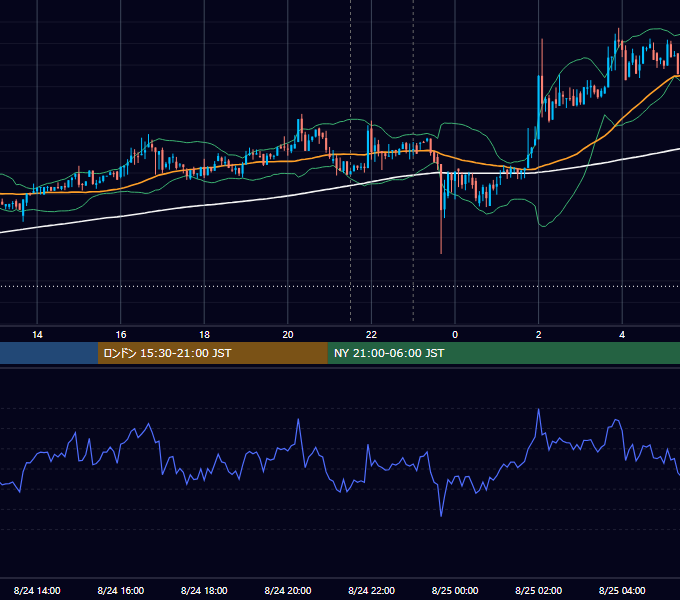
Task: Click the 14 hour label on the price chart axis
Action: (x=37, y=335)
